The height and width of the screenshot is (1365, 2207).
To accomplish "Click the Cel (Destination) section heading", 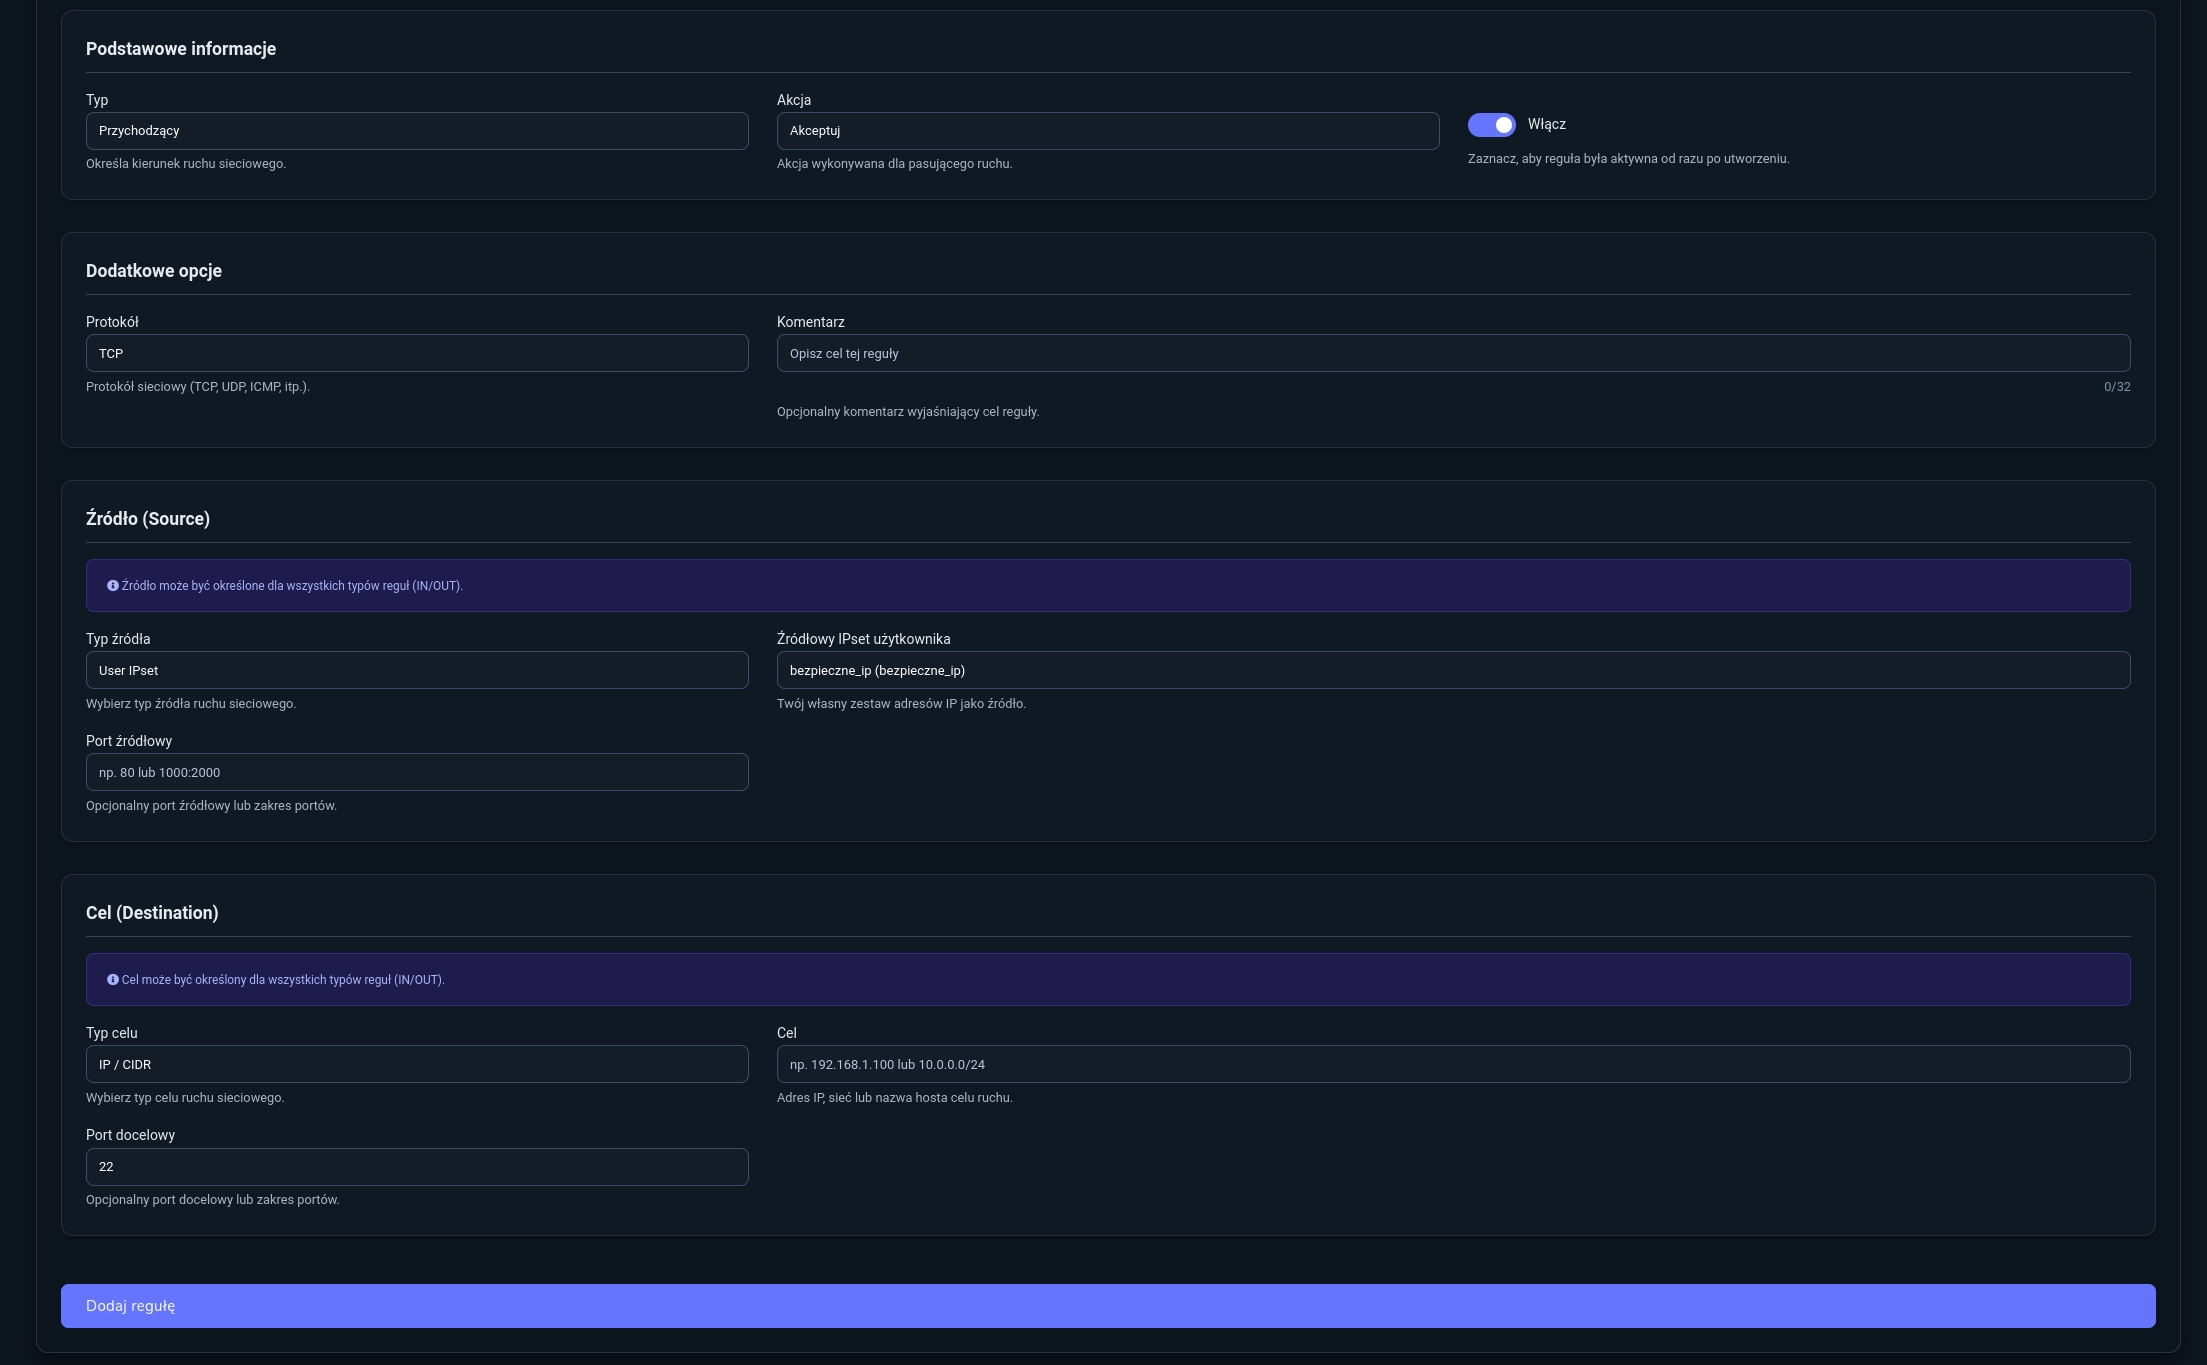I will (x=152, y=913).
